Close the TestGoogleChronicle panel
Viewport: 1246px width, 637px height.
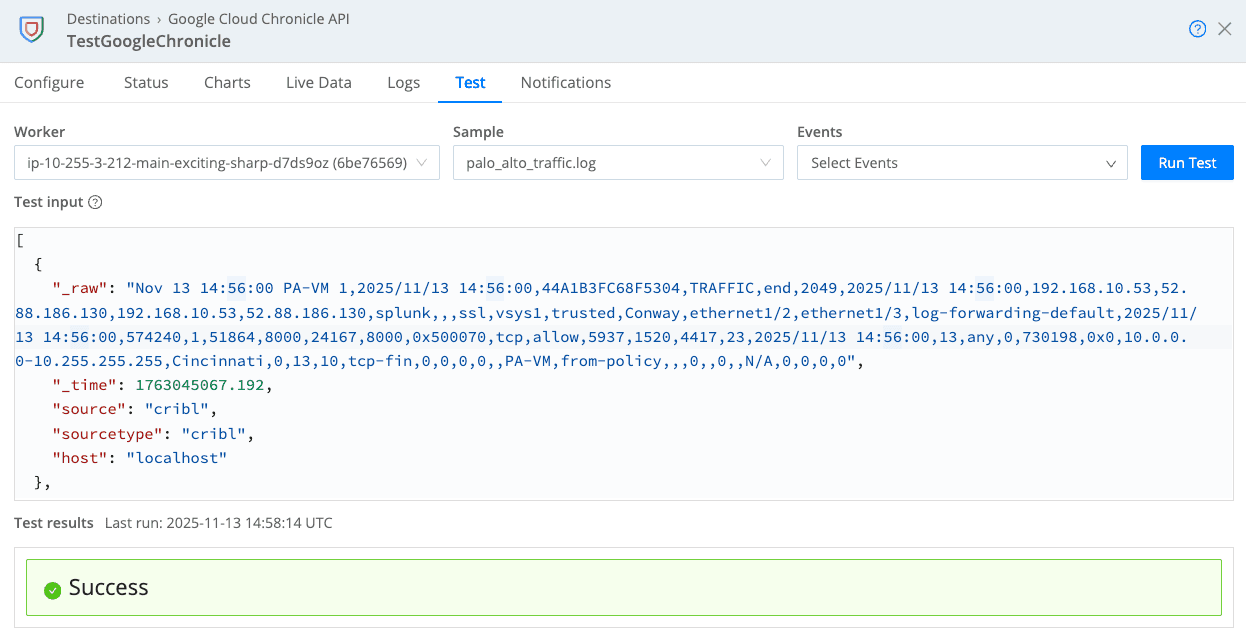coord(1224,29)
